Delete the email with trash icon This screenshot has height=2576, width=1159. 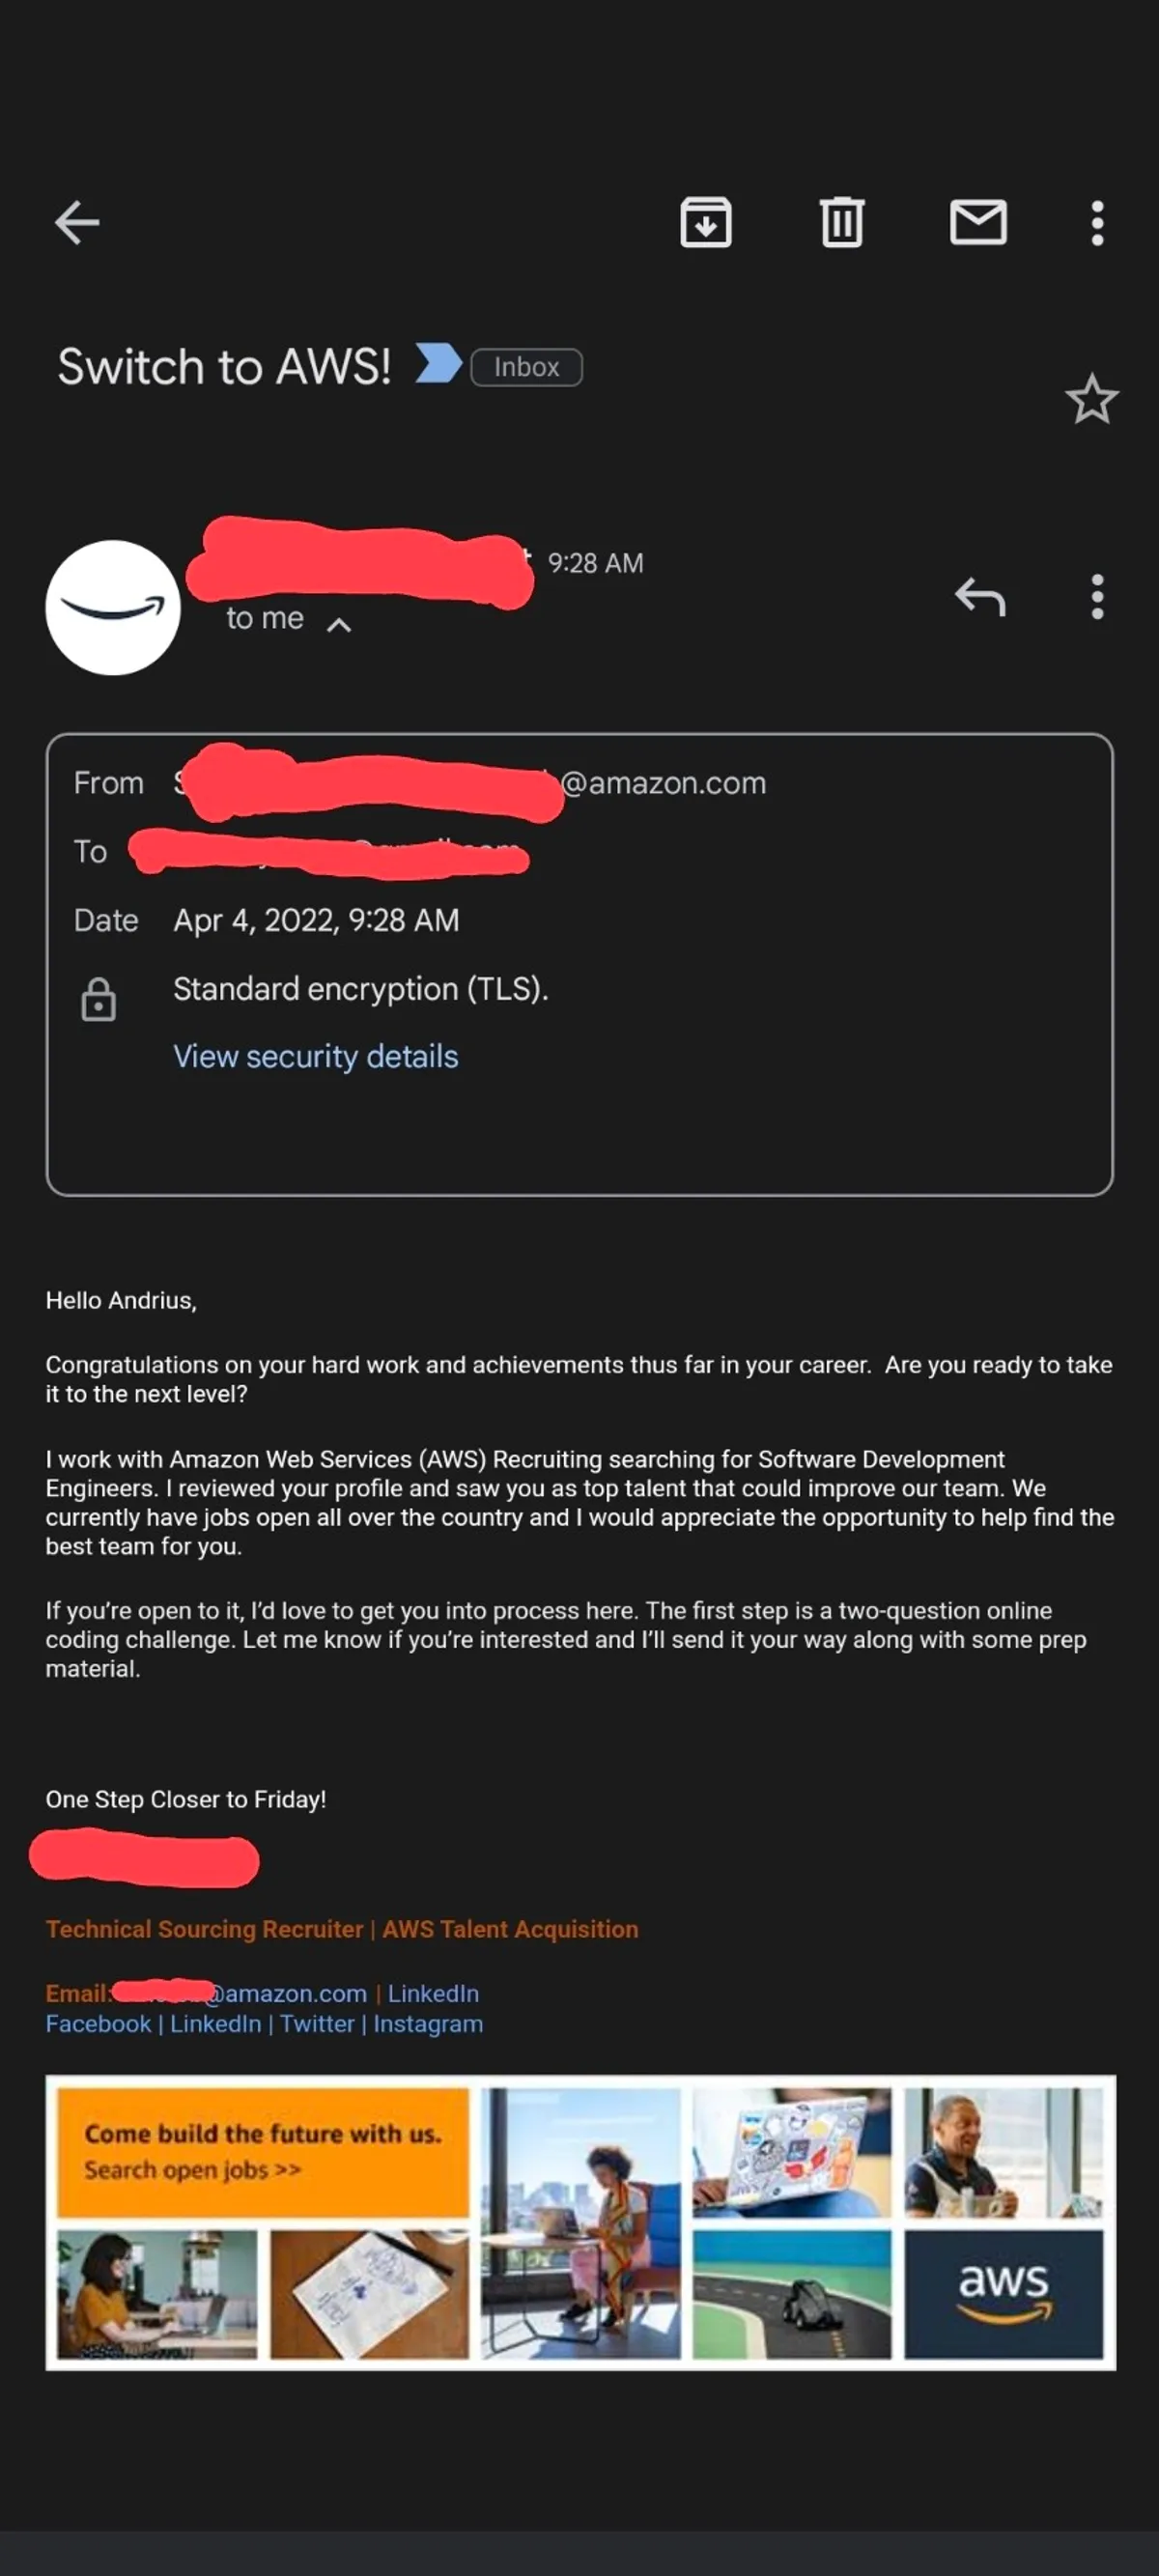pyautogui.click(x=842, y=222)
